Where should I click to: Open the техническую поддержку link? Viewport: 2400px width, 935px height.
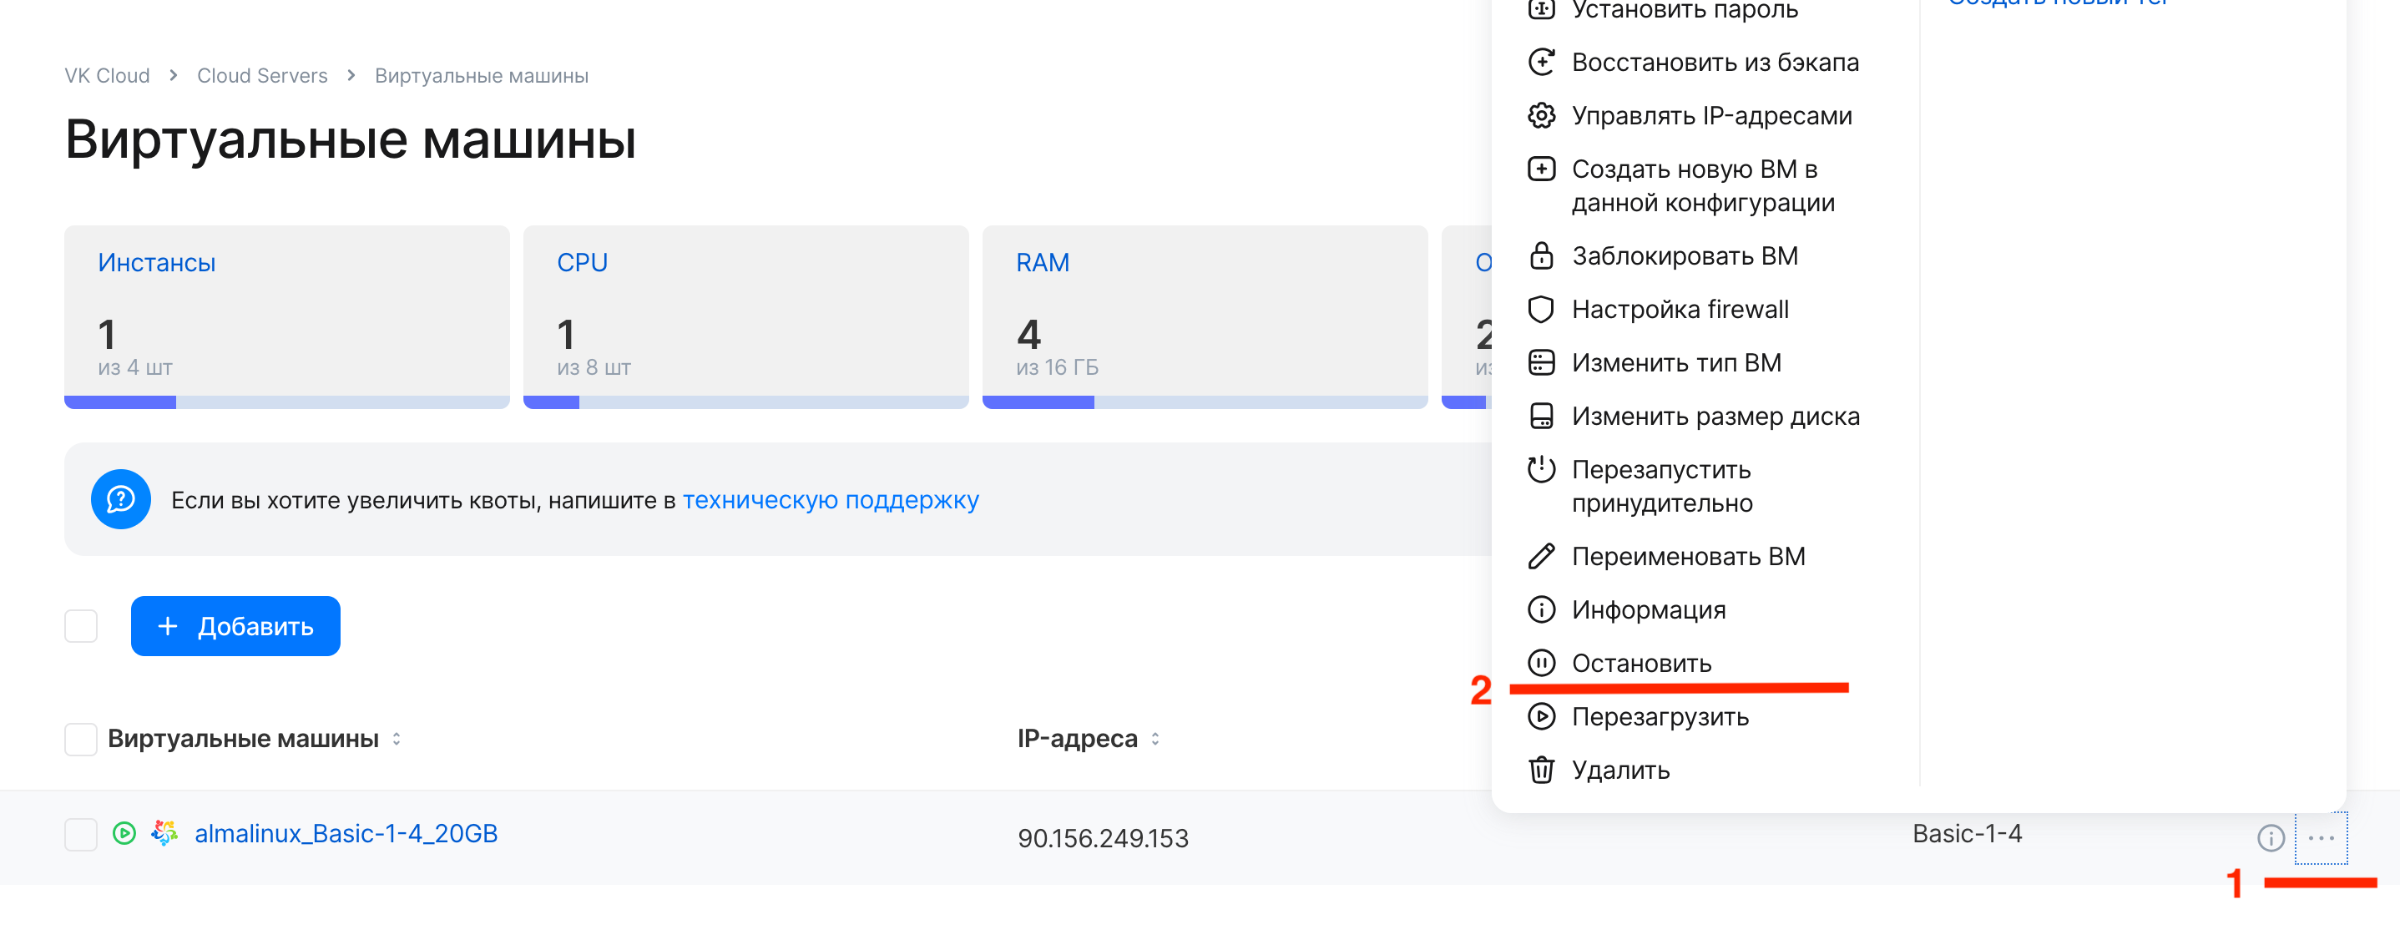click(830, 500)
